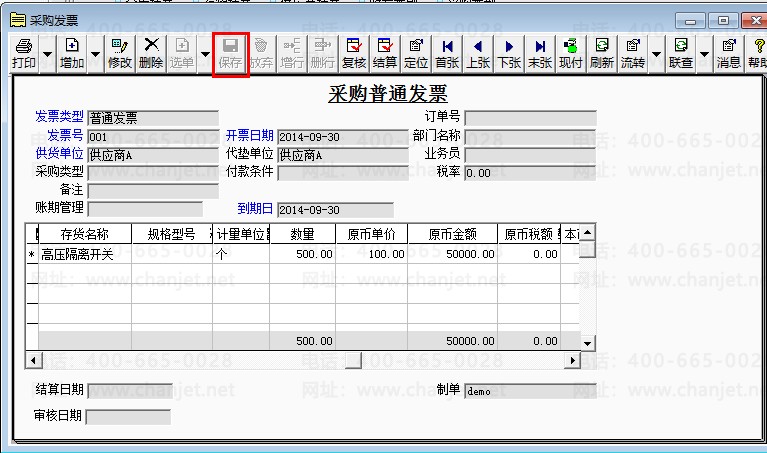This screenshot has height=453, width=767.
Task: Click the 联查 linked query icon
Action: tap(681, 53)
